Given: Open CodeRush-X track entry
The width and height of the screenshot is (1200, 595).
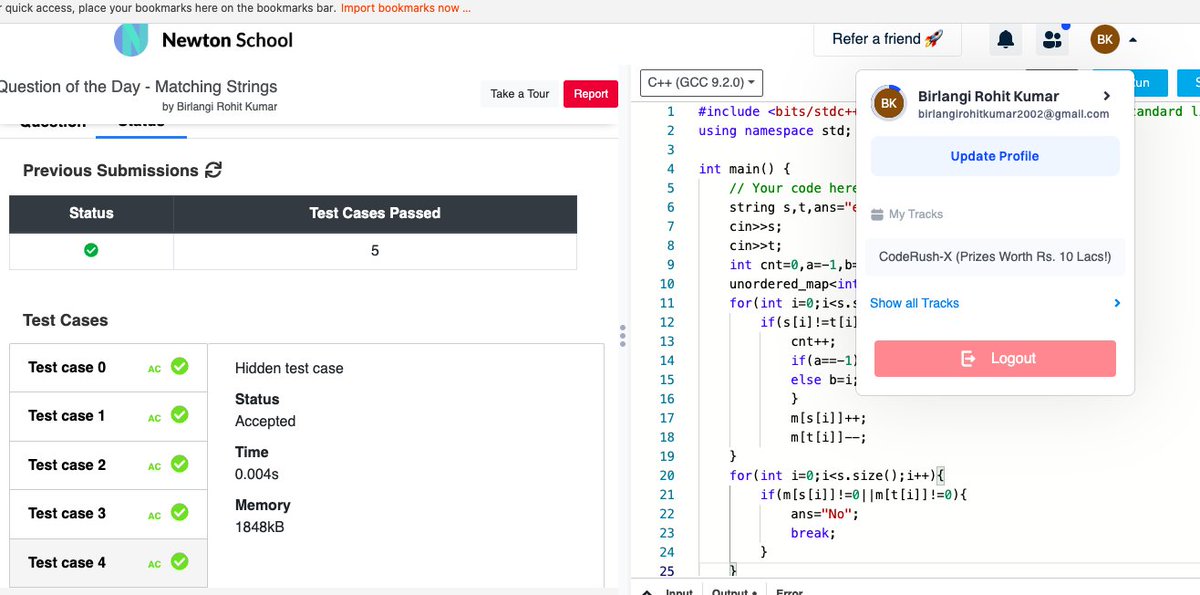Looking at the screenshot, I should pyautogui.click(x=995, y=256).
